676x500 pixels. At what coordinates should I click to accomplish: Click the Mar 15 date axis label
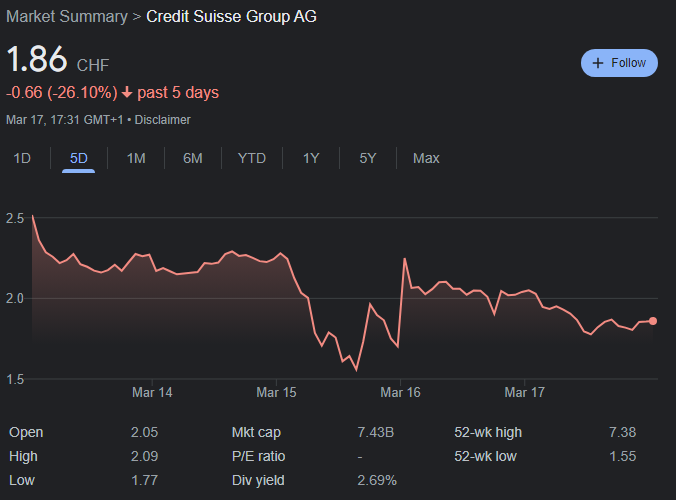click(276, 393)
